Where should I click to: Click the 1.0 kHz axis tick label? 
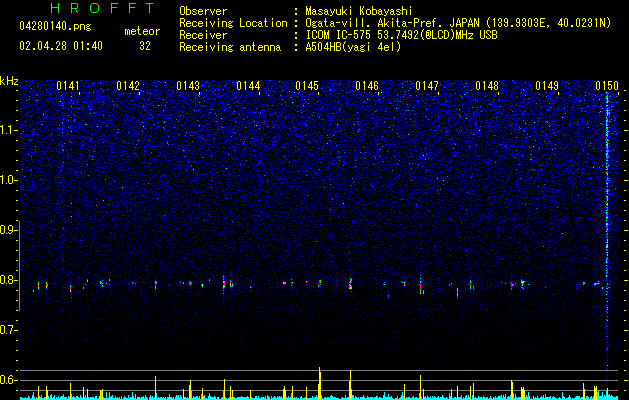point(7,180)
